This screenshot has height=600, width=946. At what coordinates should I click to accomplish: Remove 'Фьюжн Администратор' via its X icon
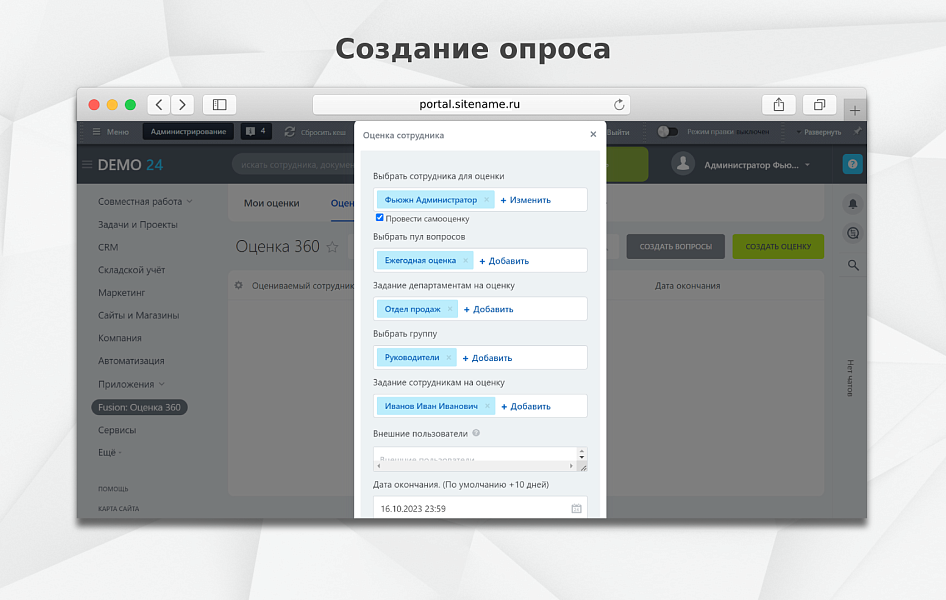(487, 199)
